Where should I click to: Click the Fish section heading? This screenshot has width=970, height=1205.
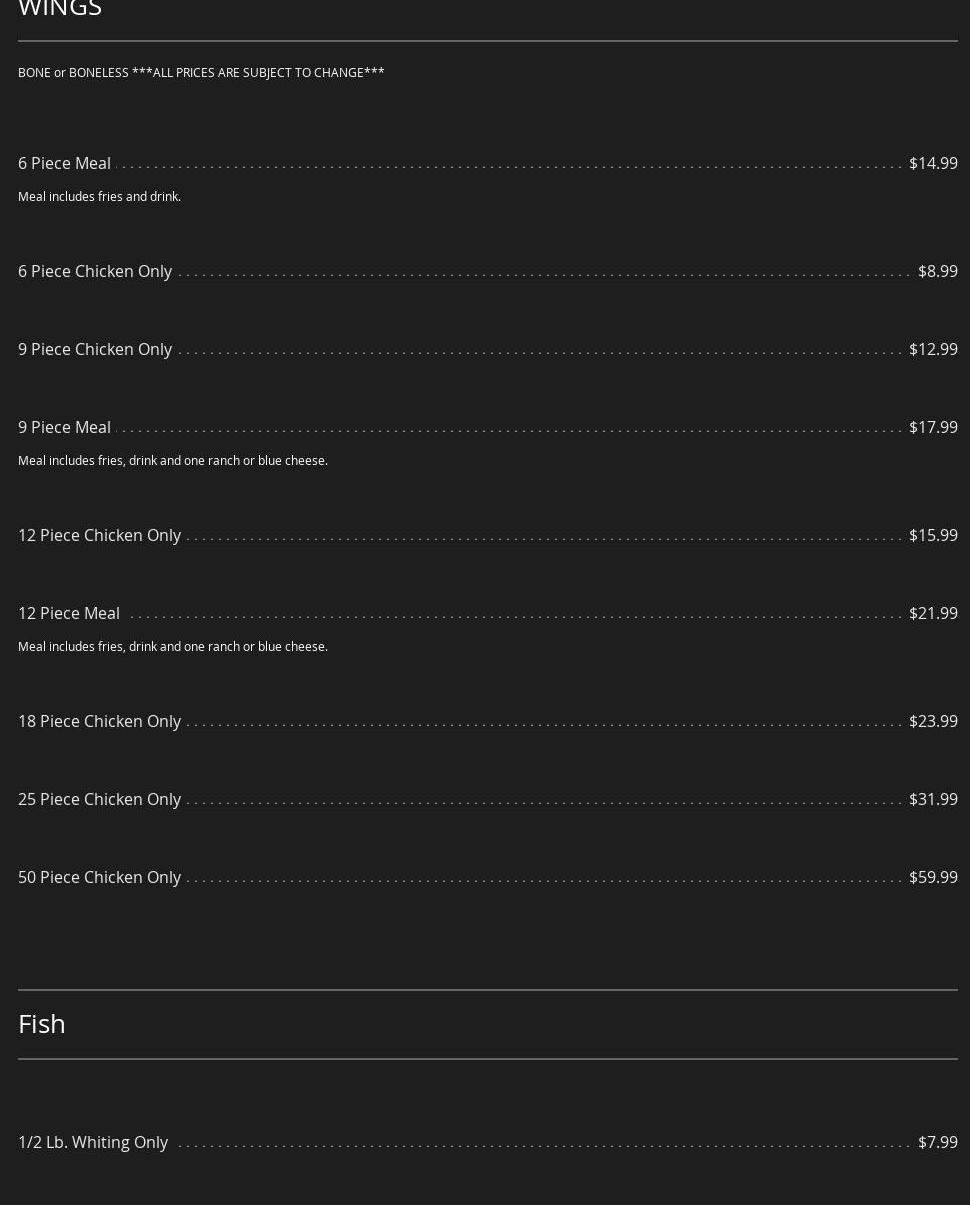42,1023
